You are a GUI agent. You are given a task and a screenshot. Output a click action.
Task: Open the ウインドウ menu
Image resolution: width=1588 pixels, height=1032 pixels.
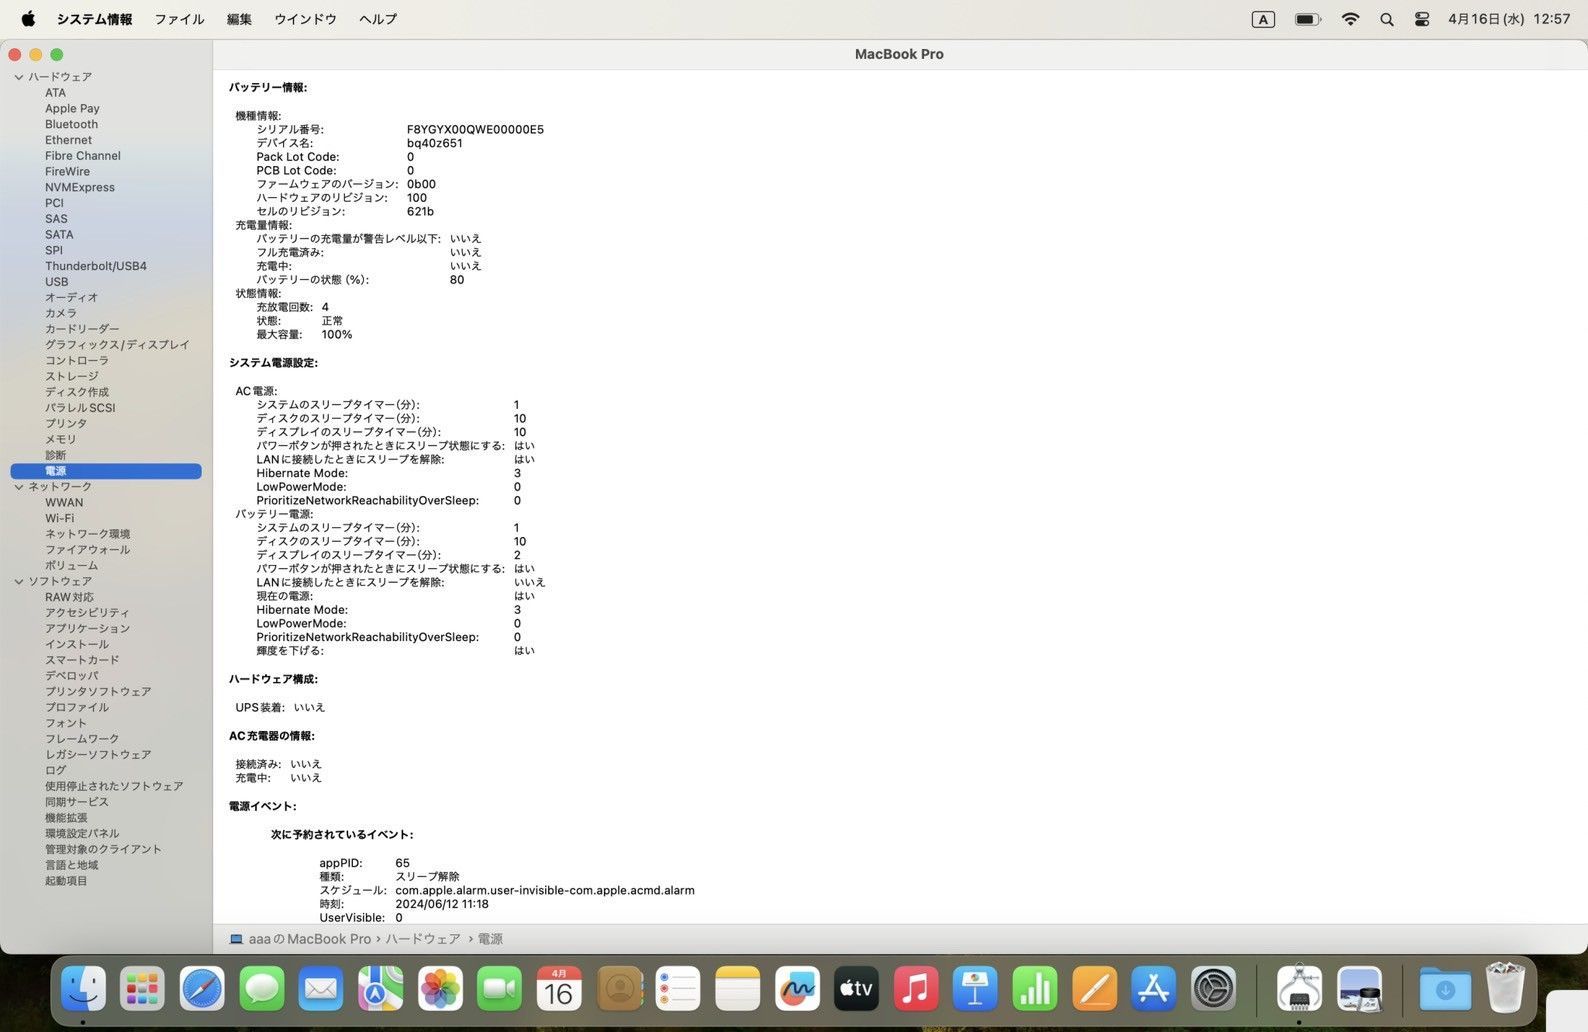click(x=305, y=19)
